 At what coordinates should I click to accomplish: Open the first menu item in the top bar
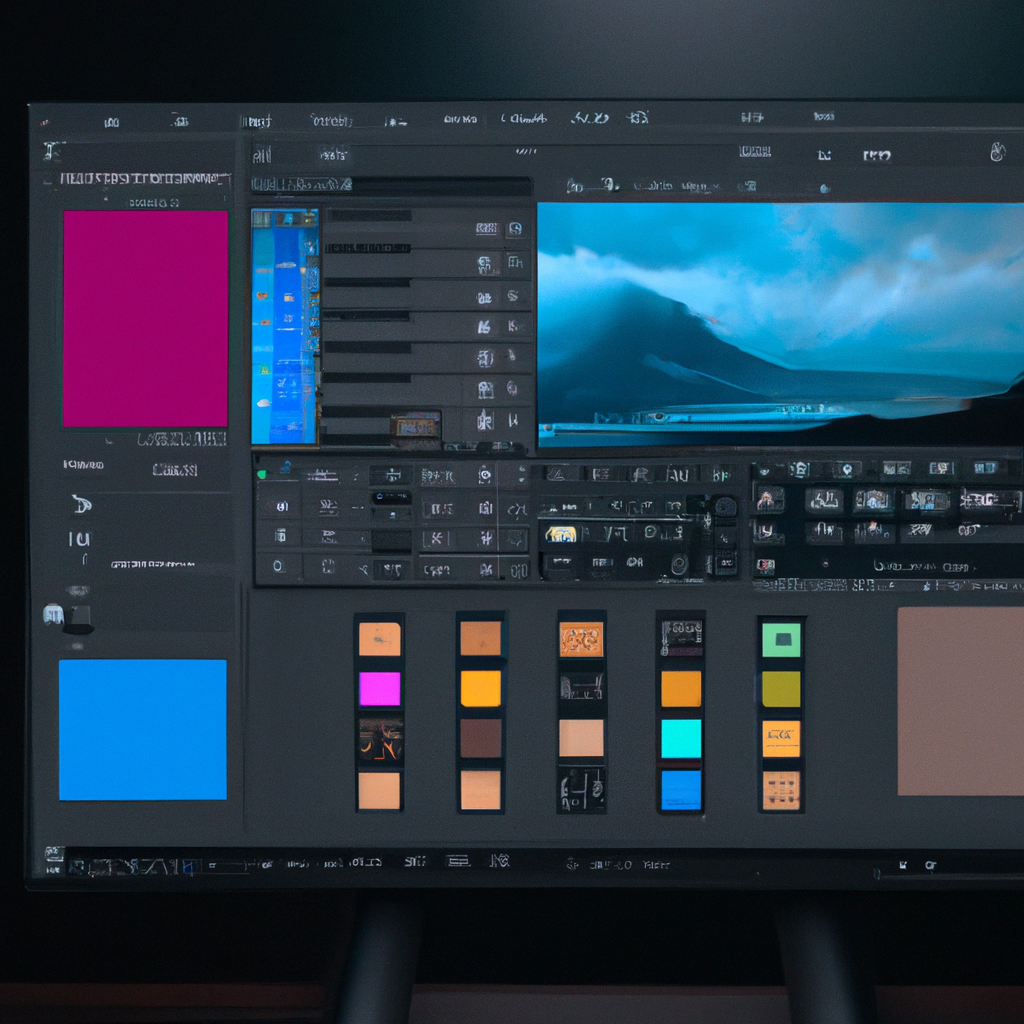[x=111, y=122]
